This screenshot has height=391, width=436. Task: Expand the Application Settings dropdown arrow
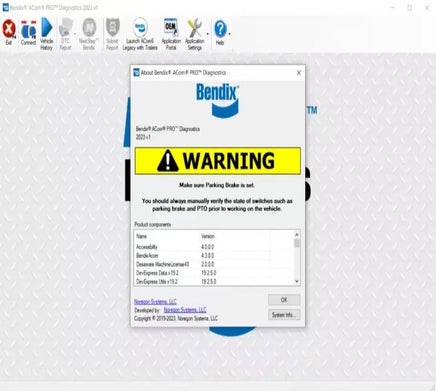pyautogui.click(x=207, y=34)
